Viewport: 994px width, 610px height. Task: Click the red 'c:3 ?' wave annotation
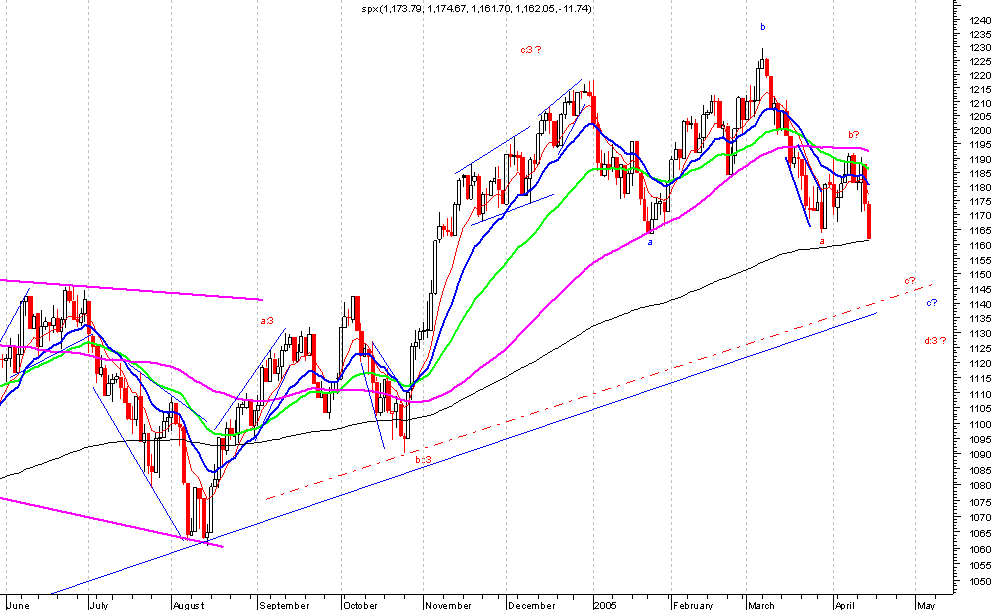531,50
